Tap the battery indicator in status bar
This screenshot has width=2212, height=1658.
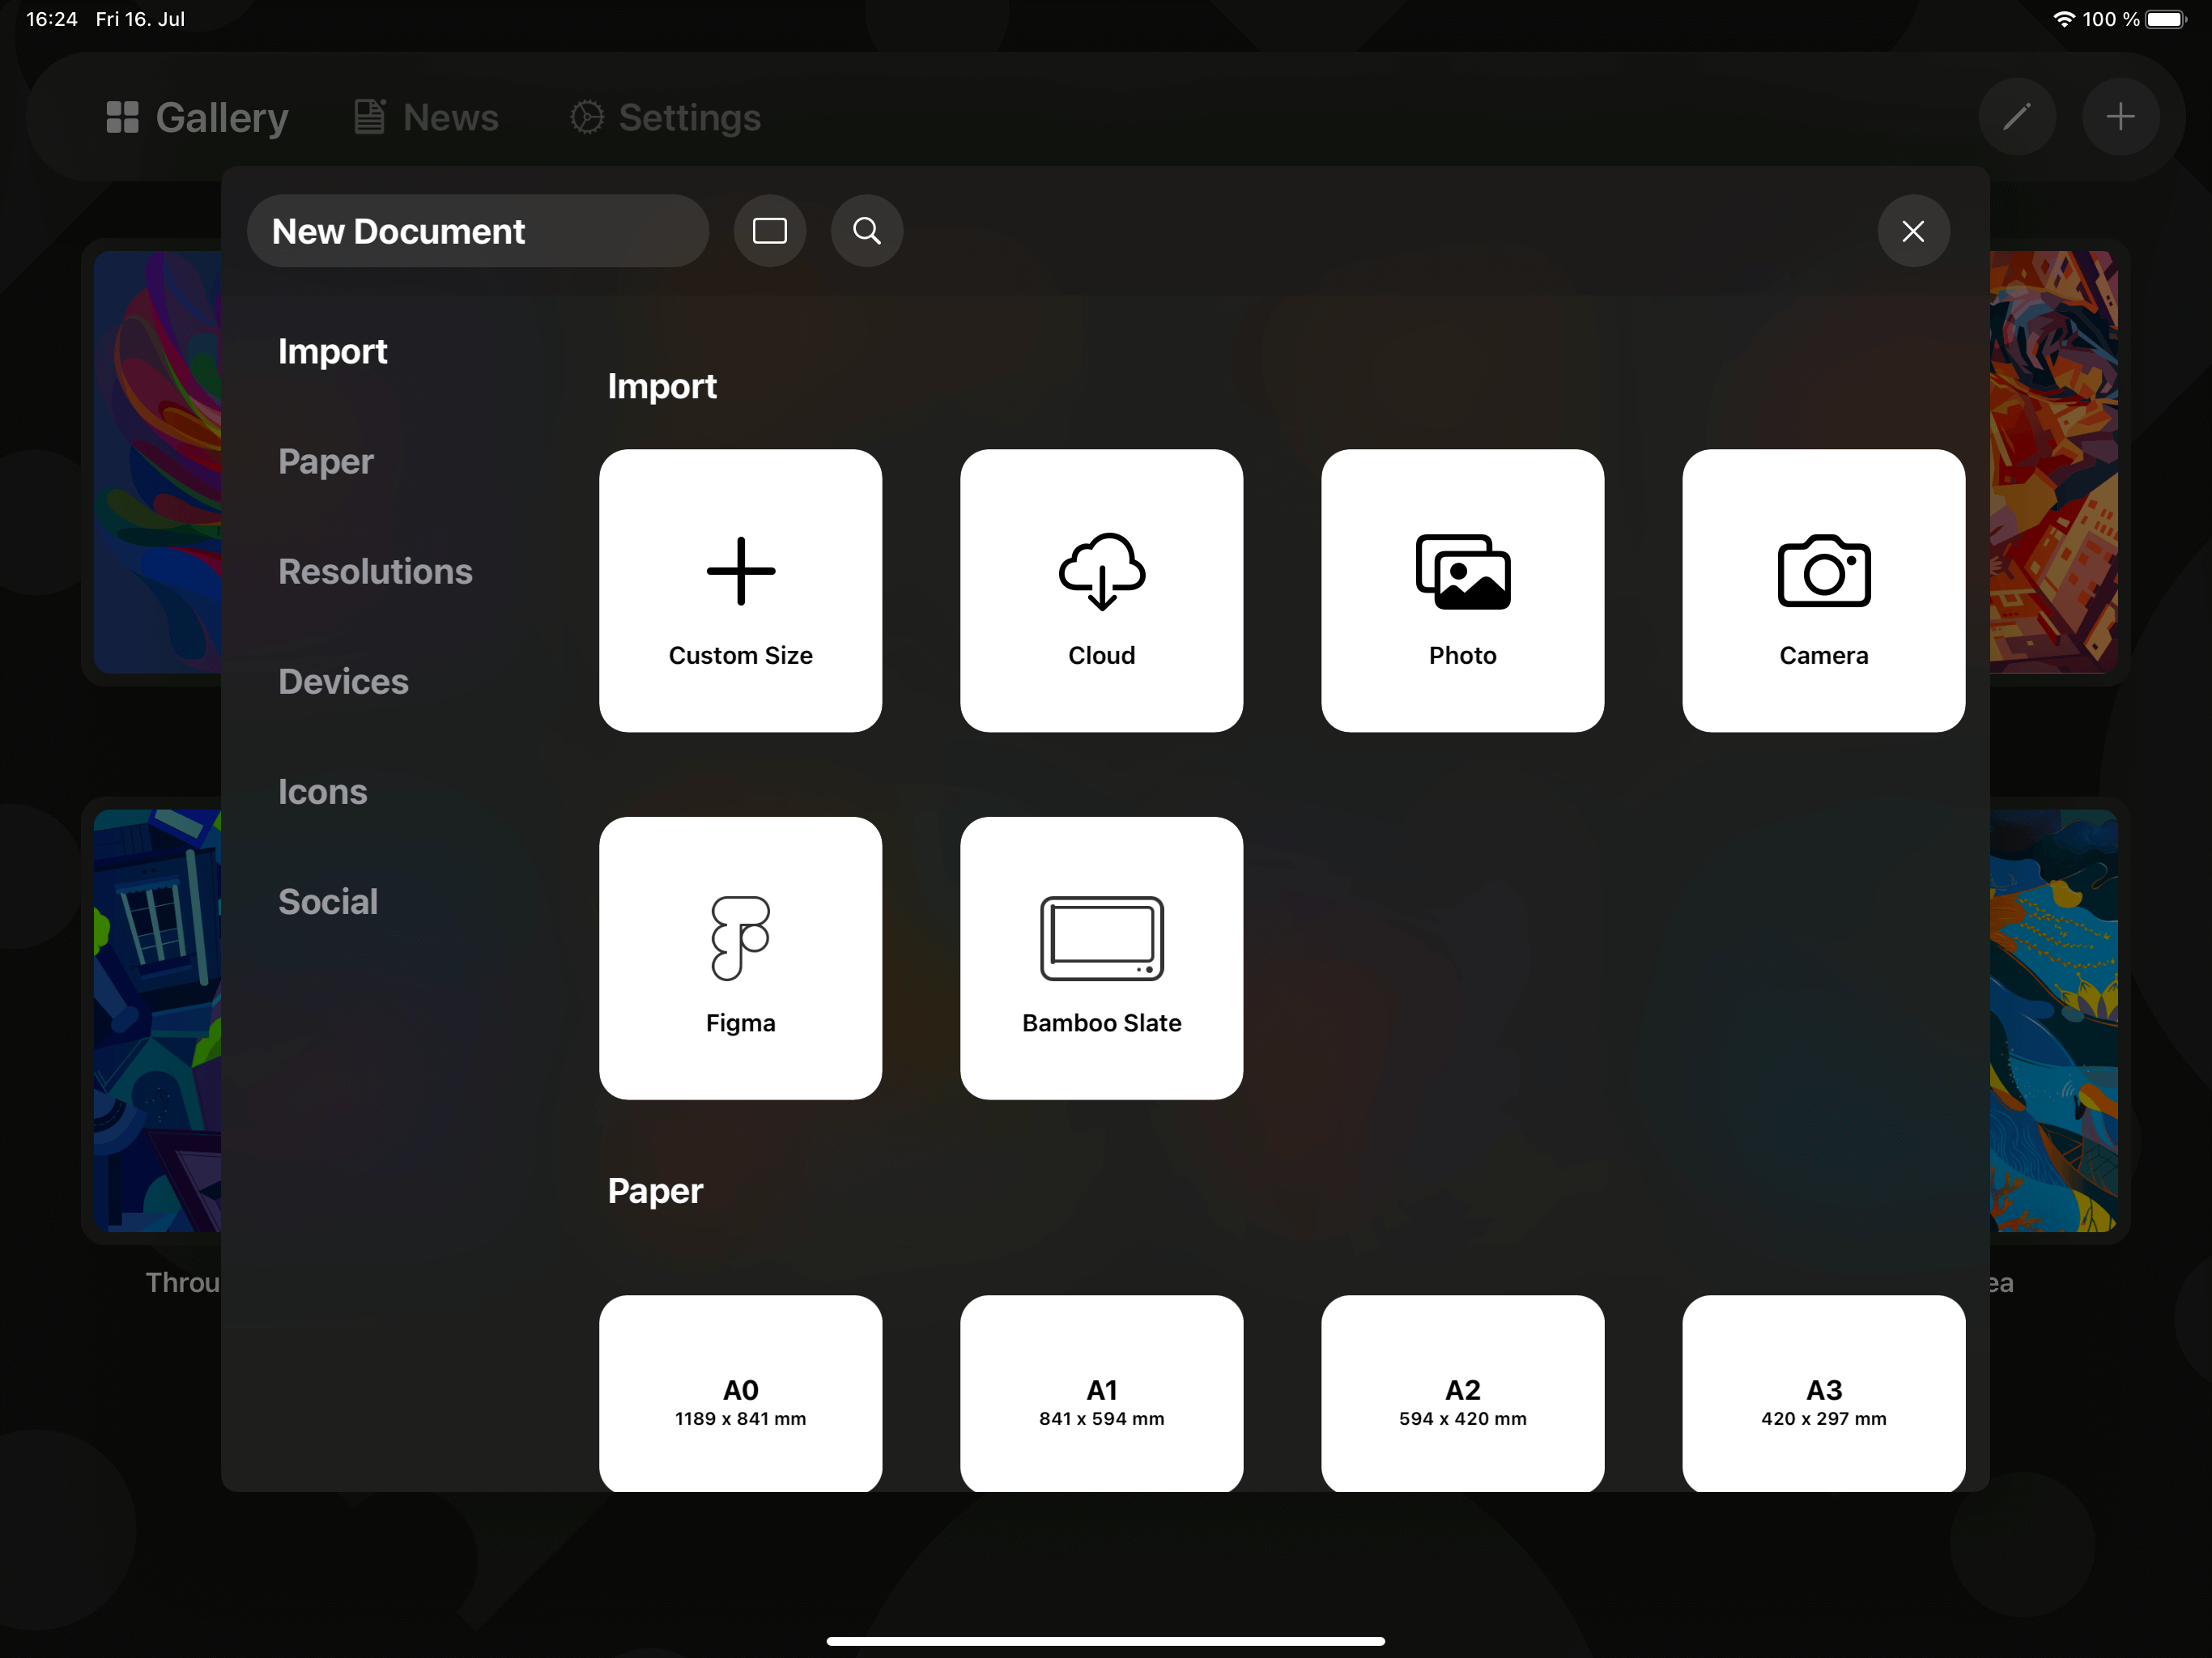click(2166, 19)
